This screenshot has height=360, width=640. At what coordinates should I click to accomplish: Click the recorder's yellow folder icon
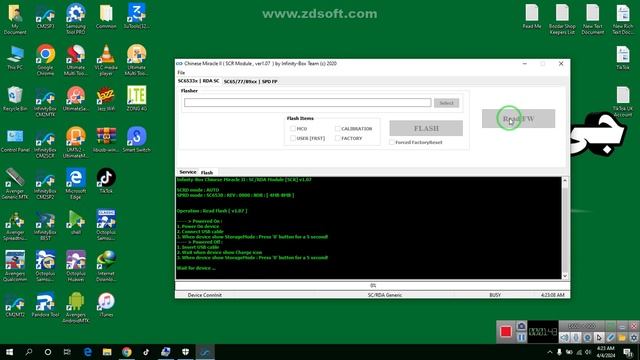tap(622, 338)
